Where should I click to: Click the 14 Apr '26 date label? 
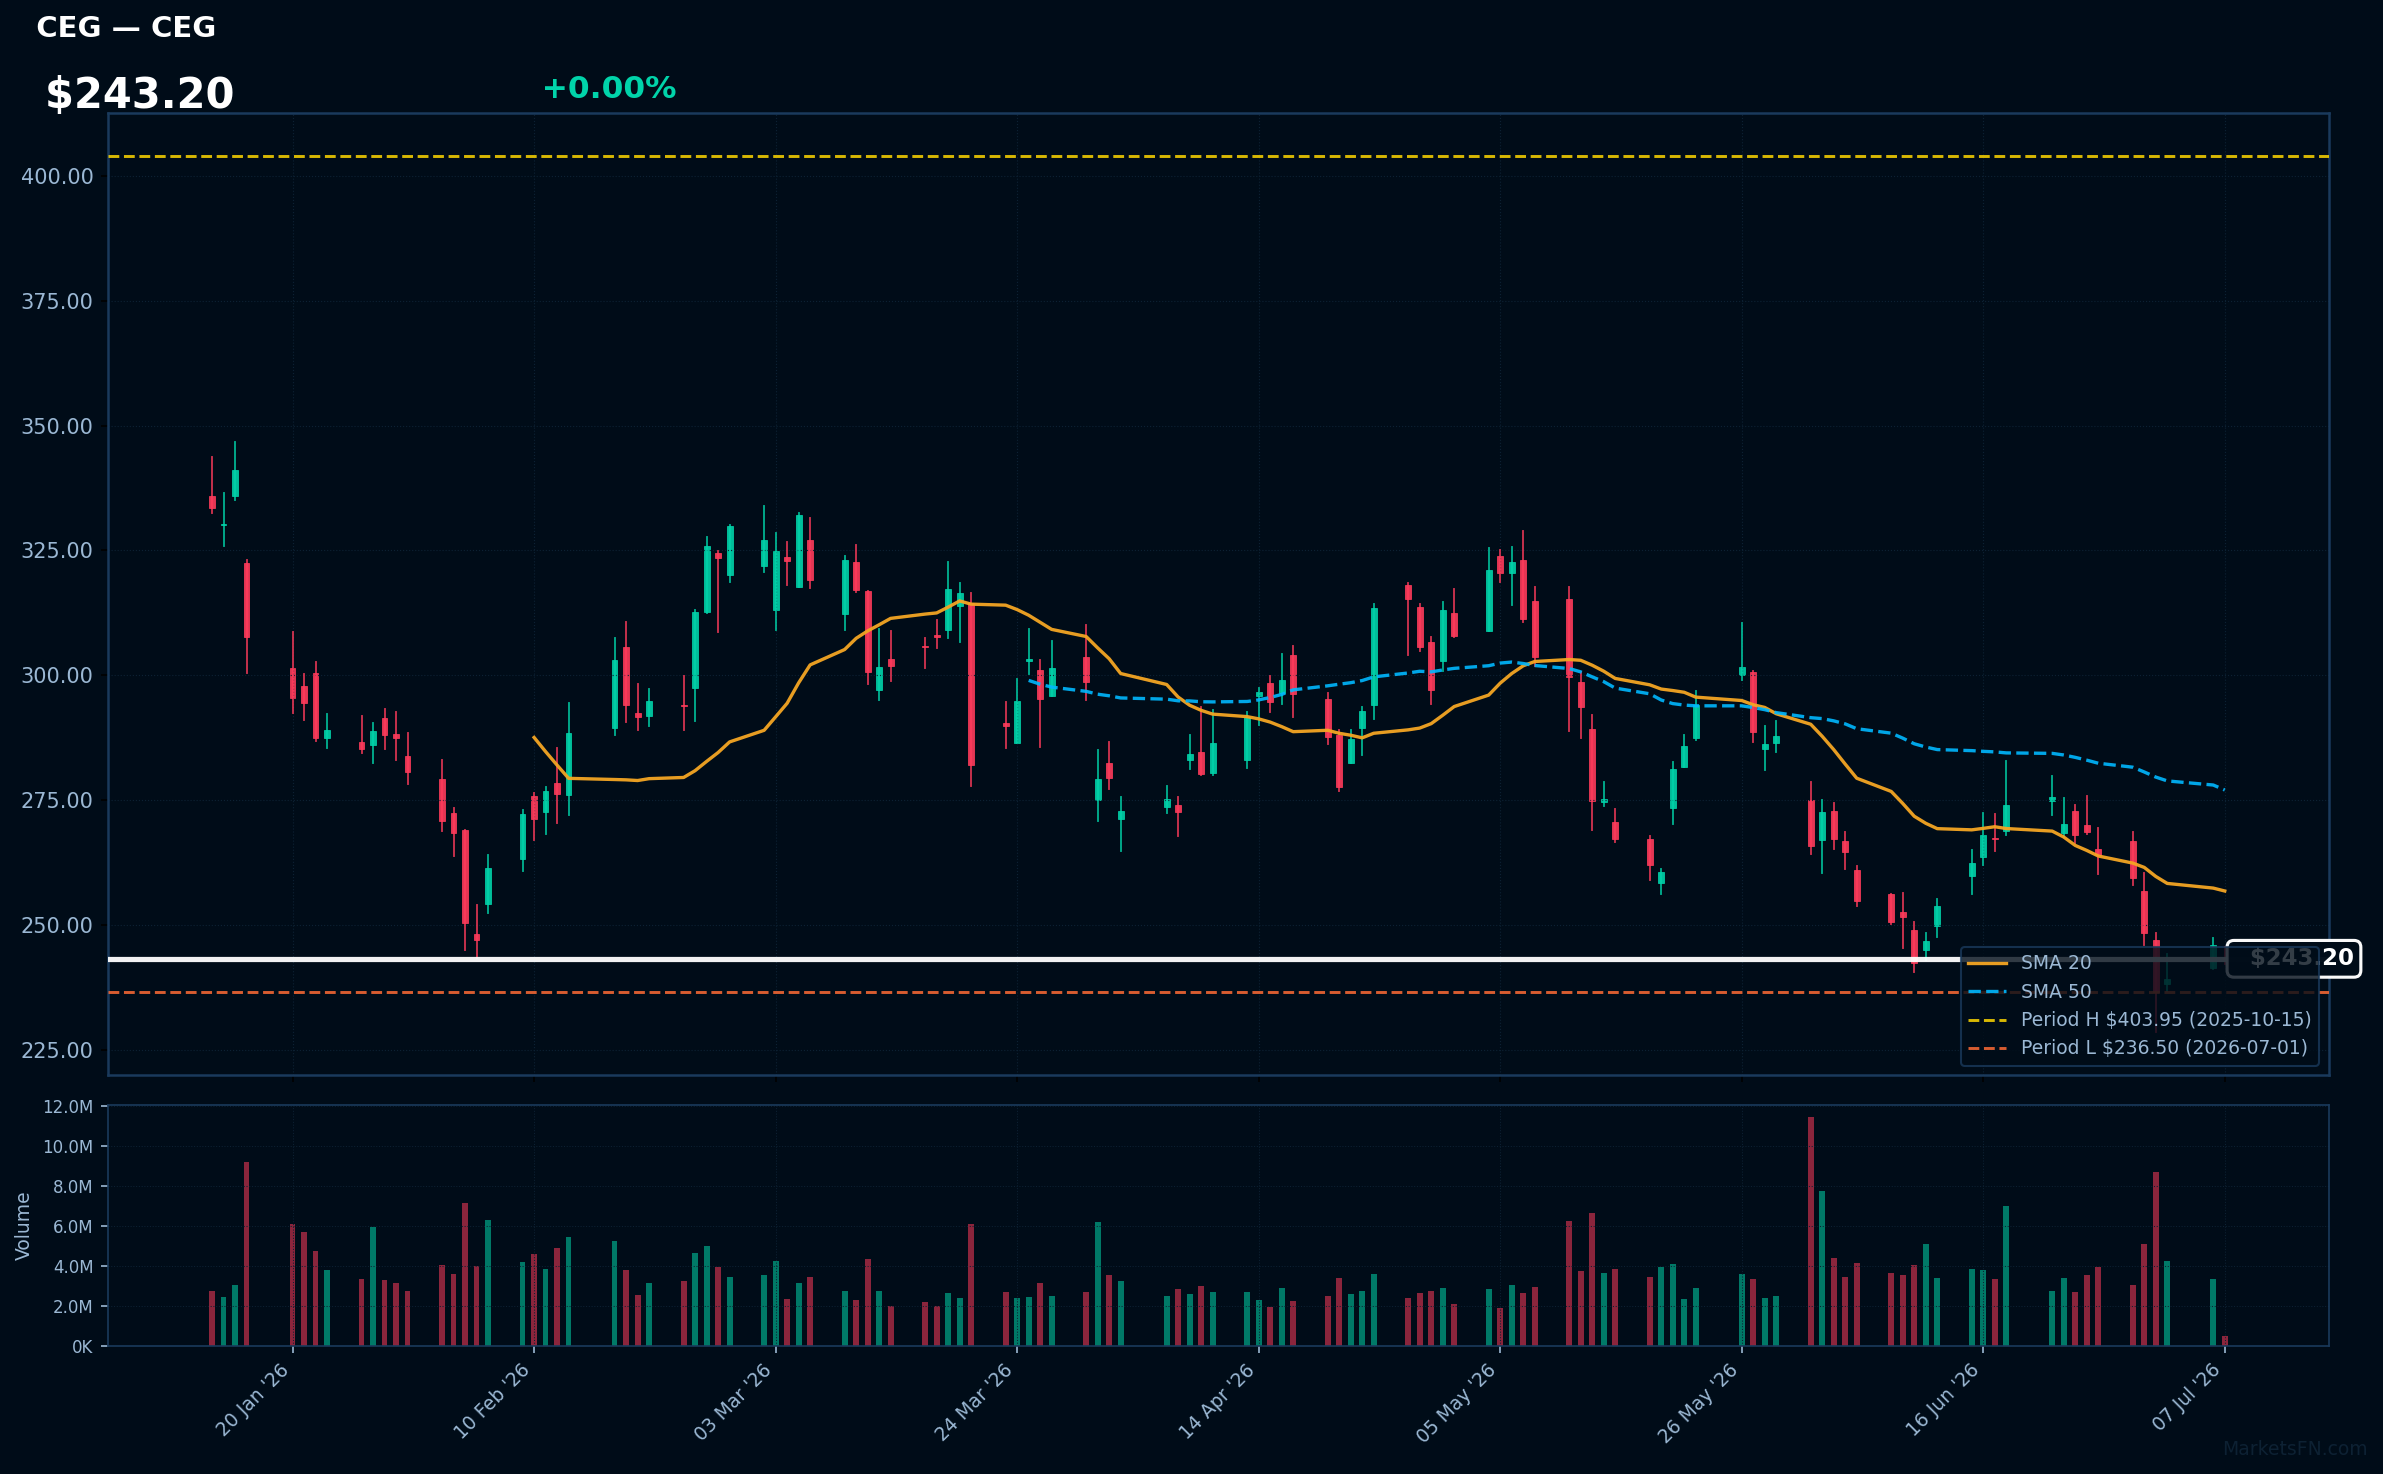tap(1215, 1401)
